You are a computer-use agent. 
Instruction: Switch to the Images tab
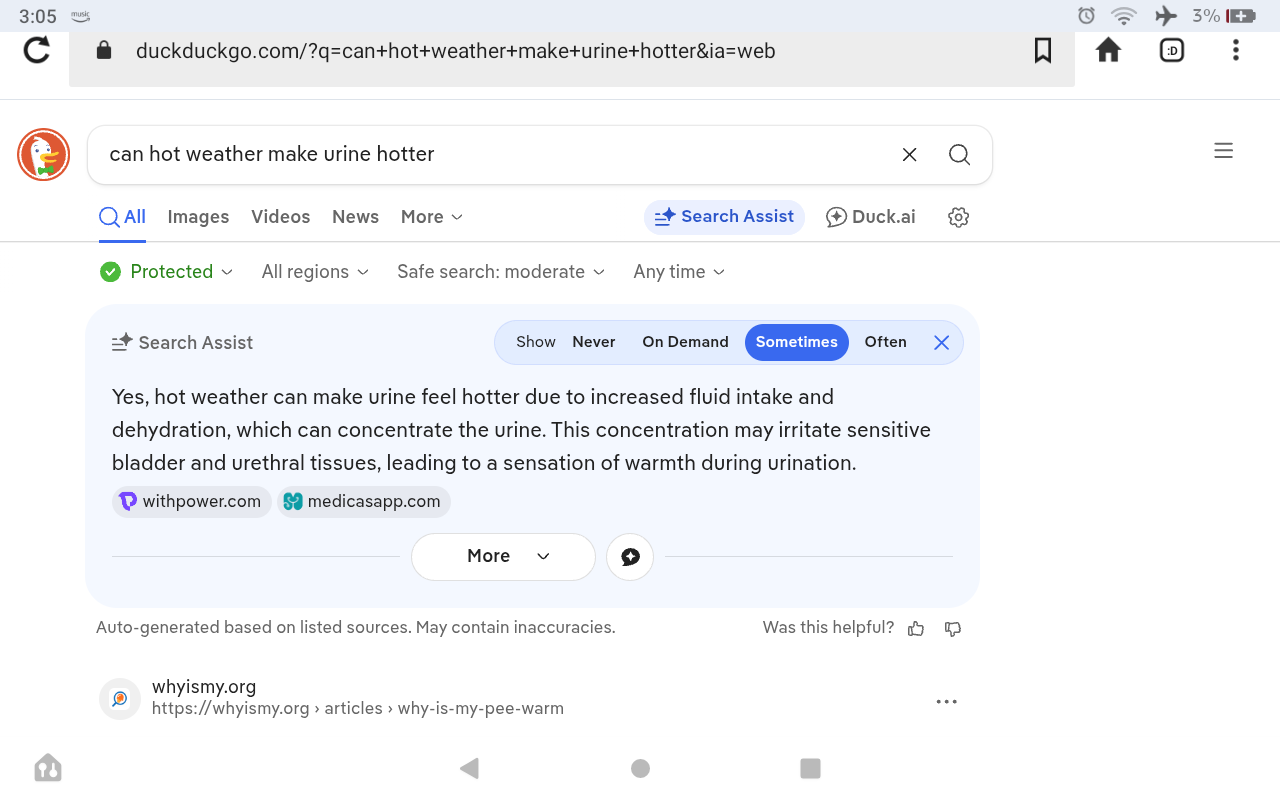pos(198,217)
